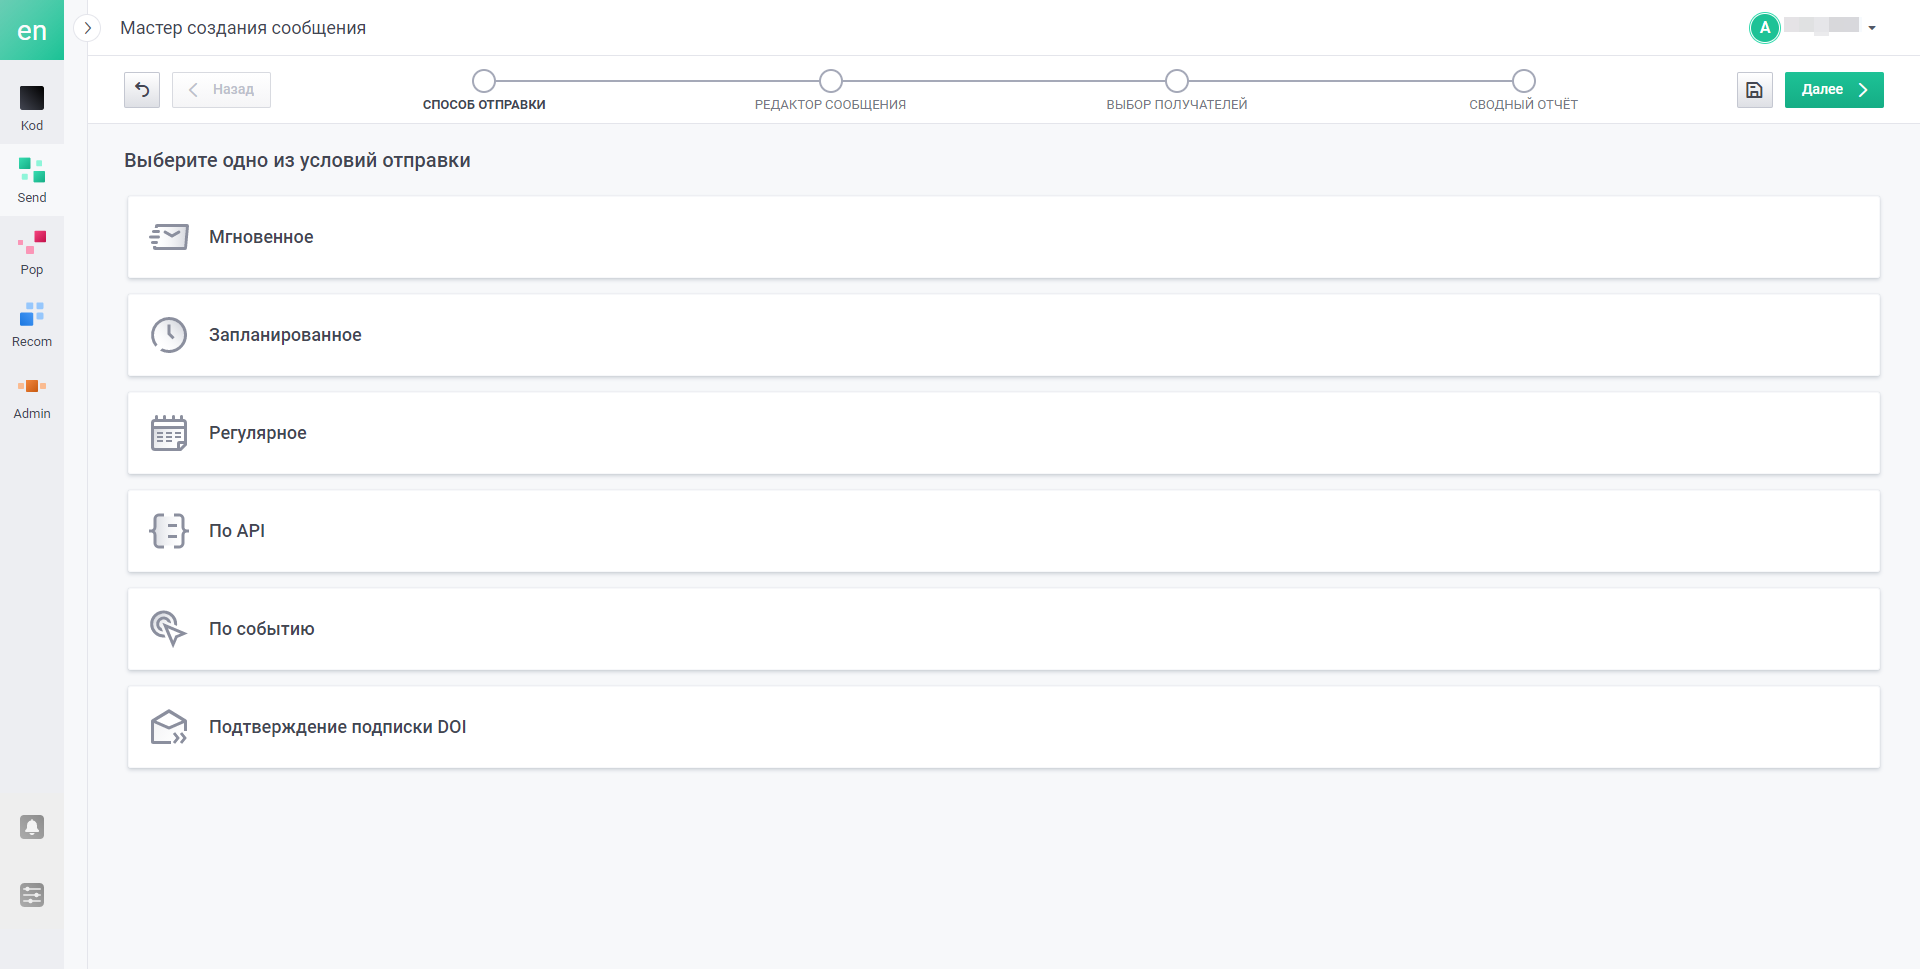
Task: Save the message with floppy icon
Action: coord(1754,90)
